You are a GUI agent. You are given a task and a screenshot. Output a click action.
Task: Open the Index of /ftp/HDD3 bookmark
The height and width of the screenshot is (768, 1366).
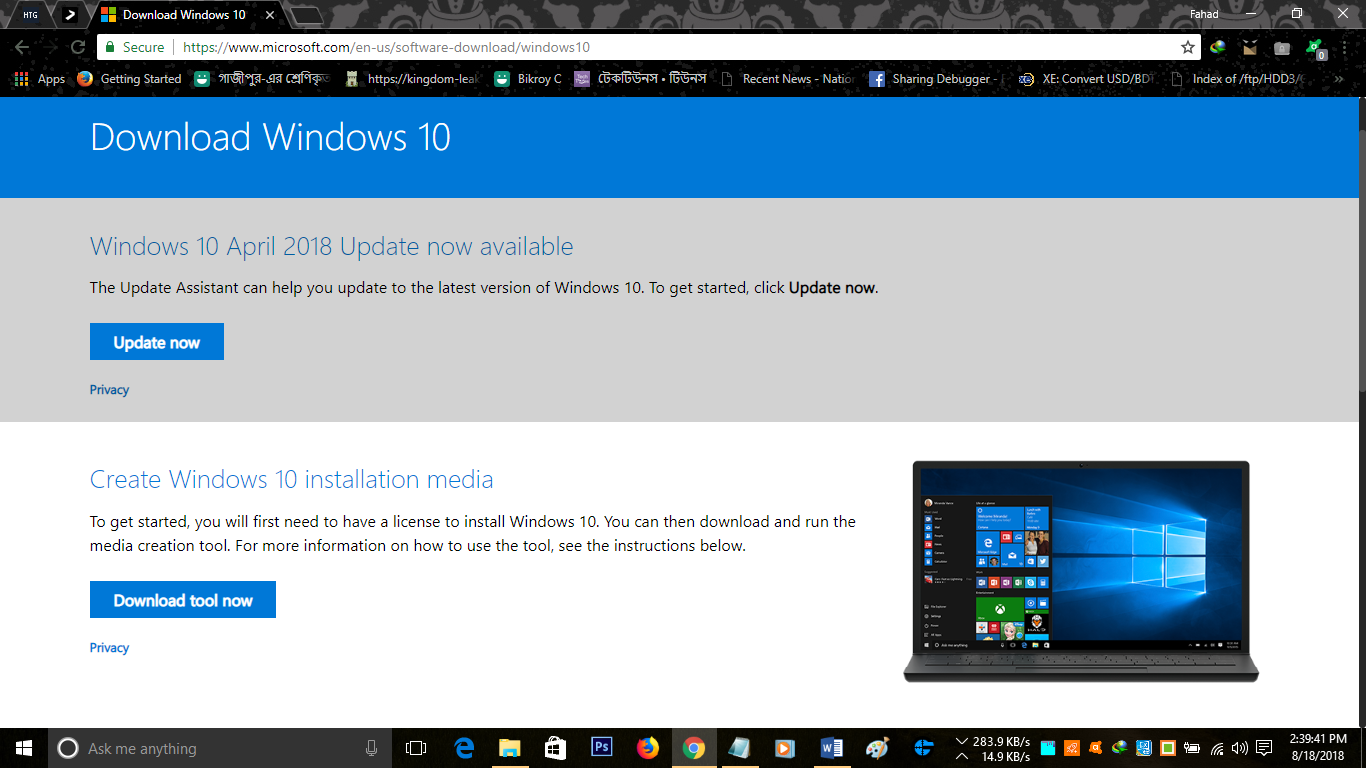(1237, 79)
